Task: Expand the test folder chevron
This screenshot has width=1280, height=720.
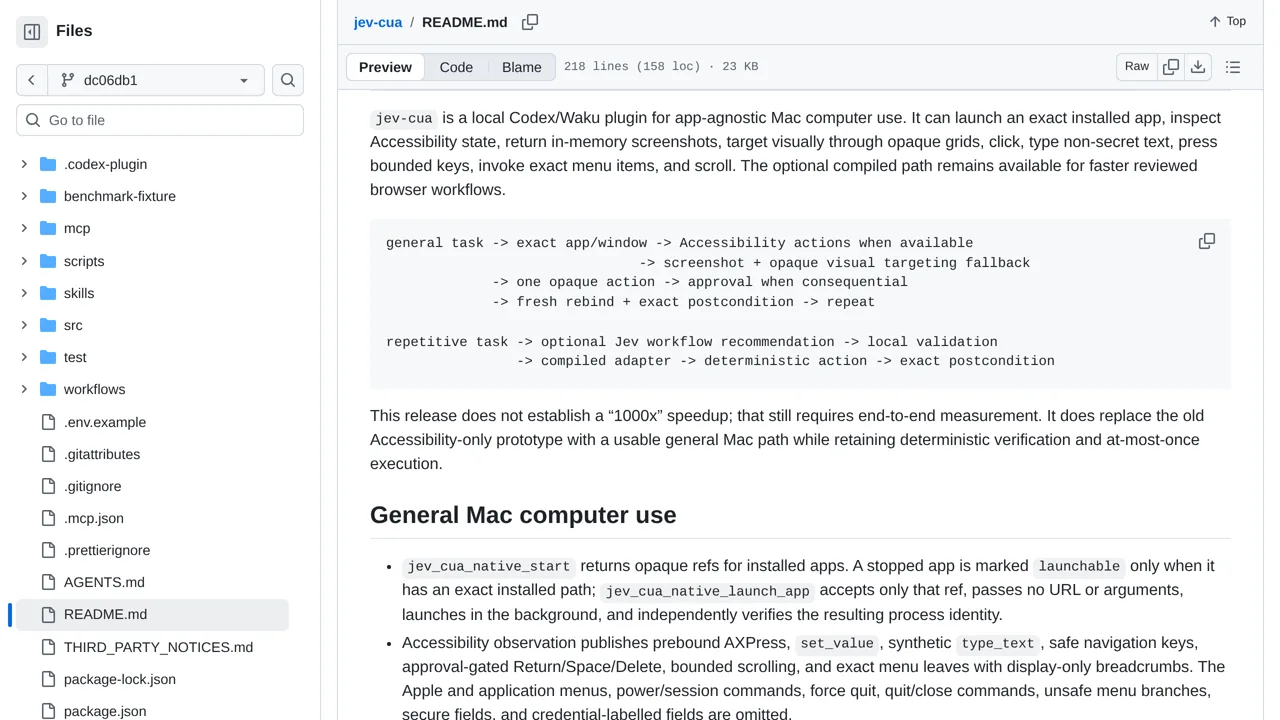Action: point(24,357)
